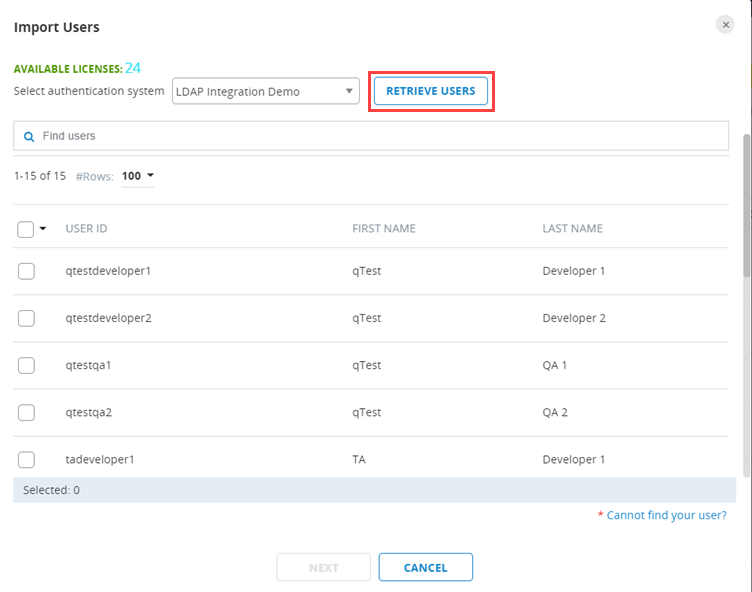Close the Import Users dialog
The height and width of the screenshot is (592, 752).
725,25
